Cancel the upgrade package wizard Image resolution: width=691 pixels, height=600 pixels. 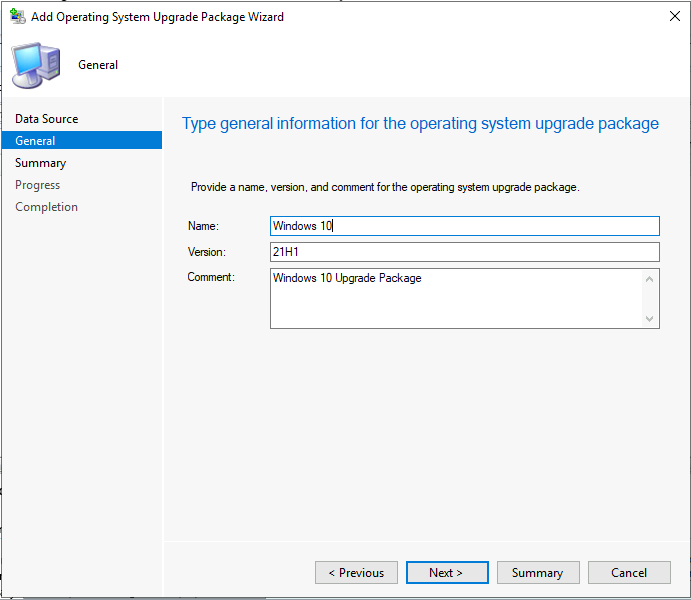(629, 573)
